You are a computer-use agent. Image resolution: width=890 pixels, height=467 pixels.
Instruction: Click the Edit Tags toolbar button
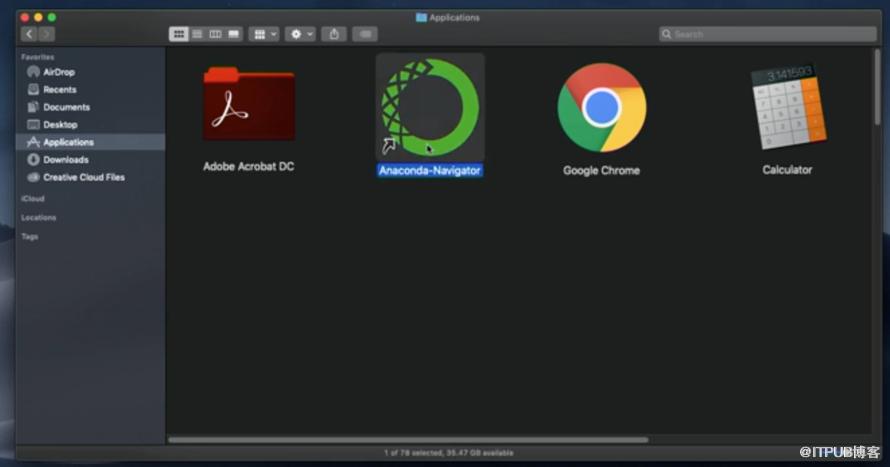(365, 34)
